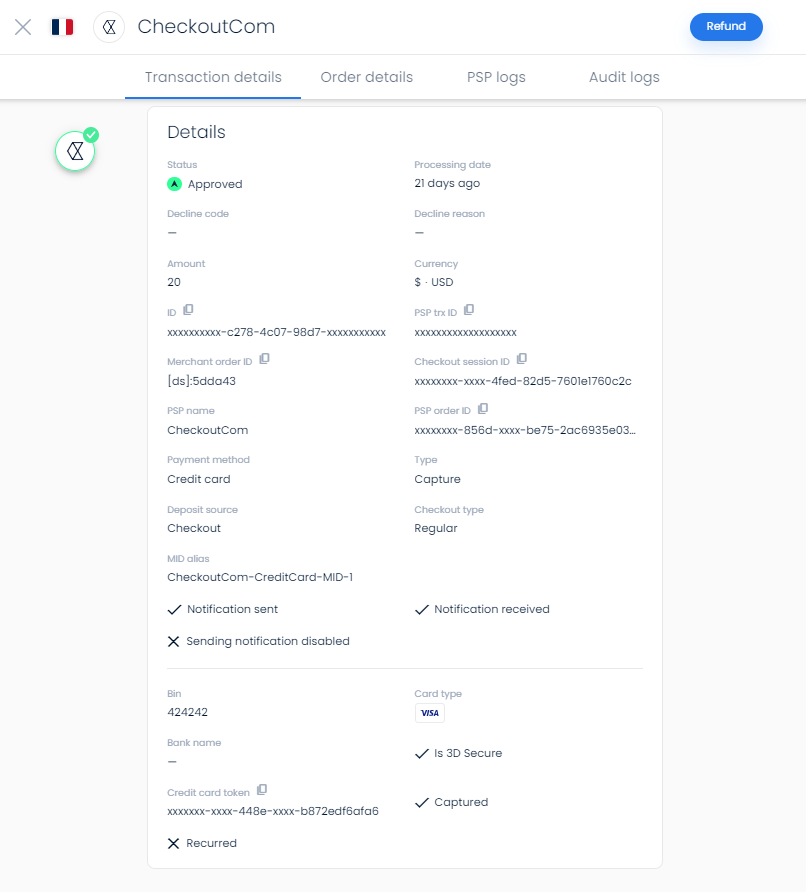The width and height of the screenshot is (806, 892).
Task: Select the credit card token value
Action: [x=273, y=811]
